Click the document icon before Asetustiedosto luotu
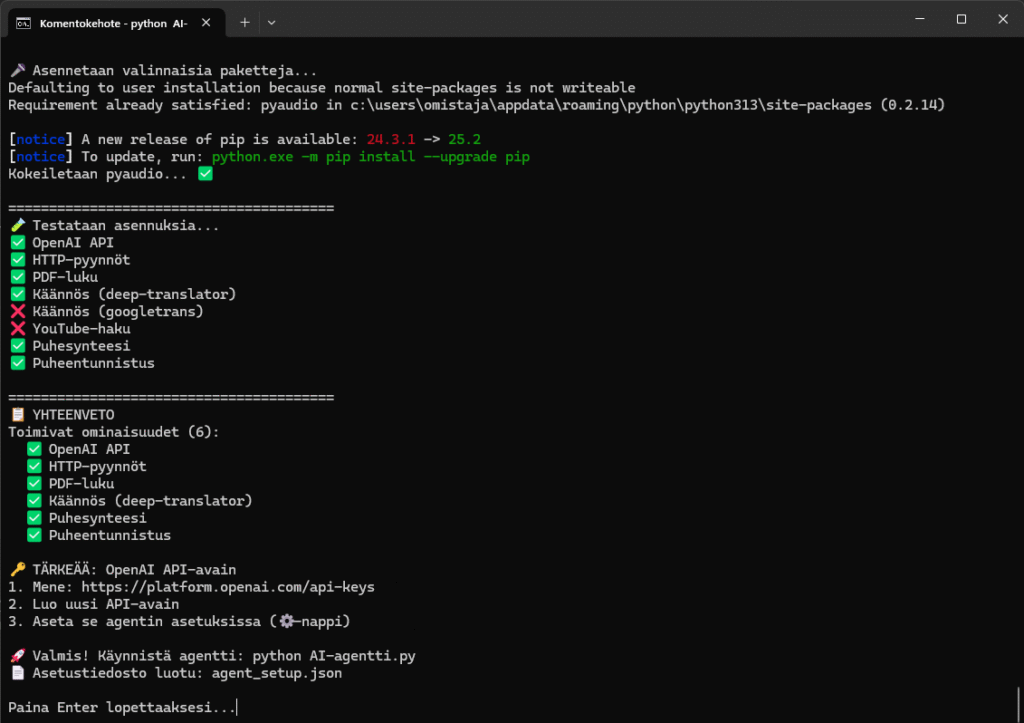Screen dimensions: 1024x723 (x=16, y=673)
